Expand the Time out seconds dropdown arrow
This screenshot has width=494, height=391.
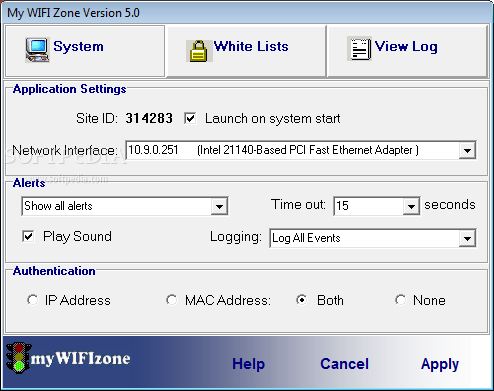tap(411, 206)
